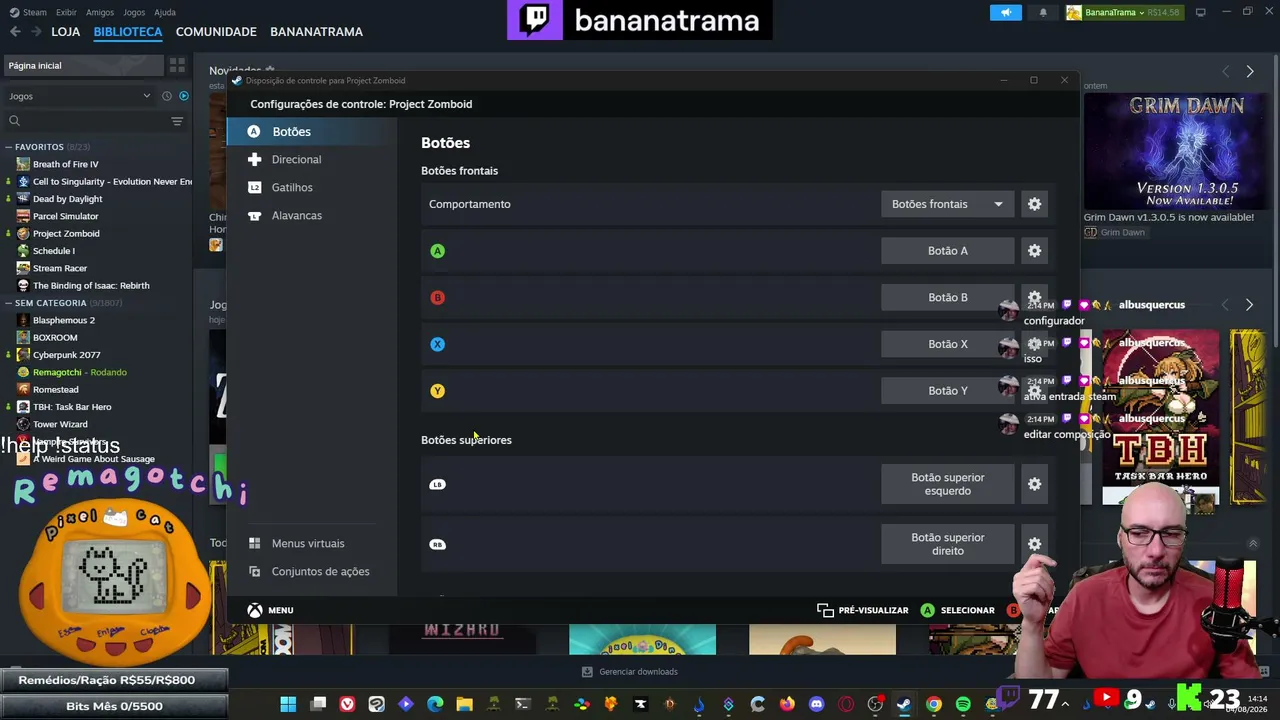Switch to the Direcional tab

point(312,160)
